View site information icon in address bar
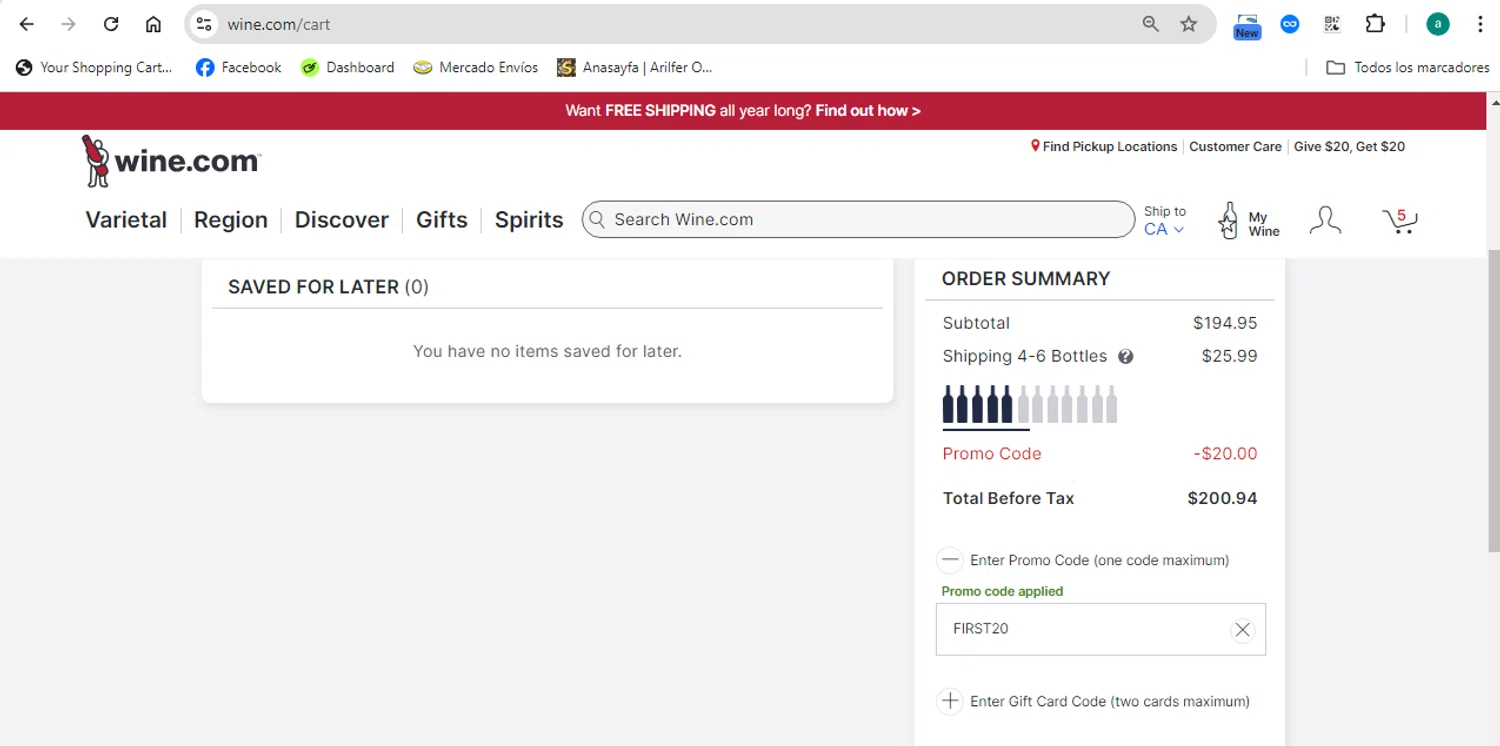The image size is (1500, 746). (204, 24)
